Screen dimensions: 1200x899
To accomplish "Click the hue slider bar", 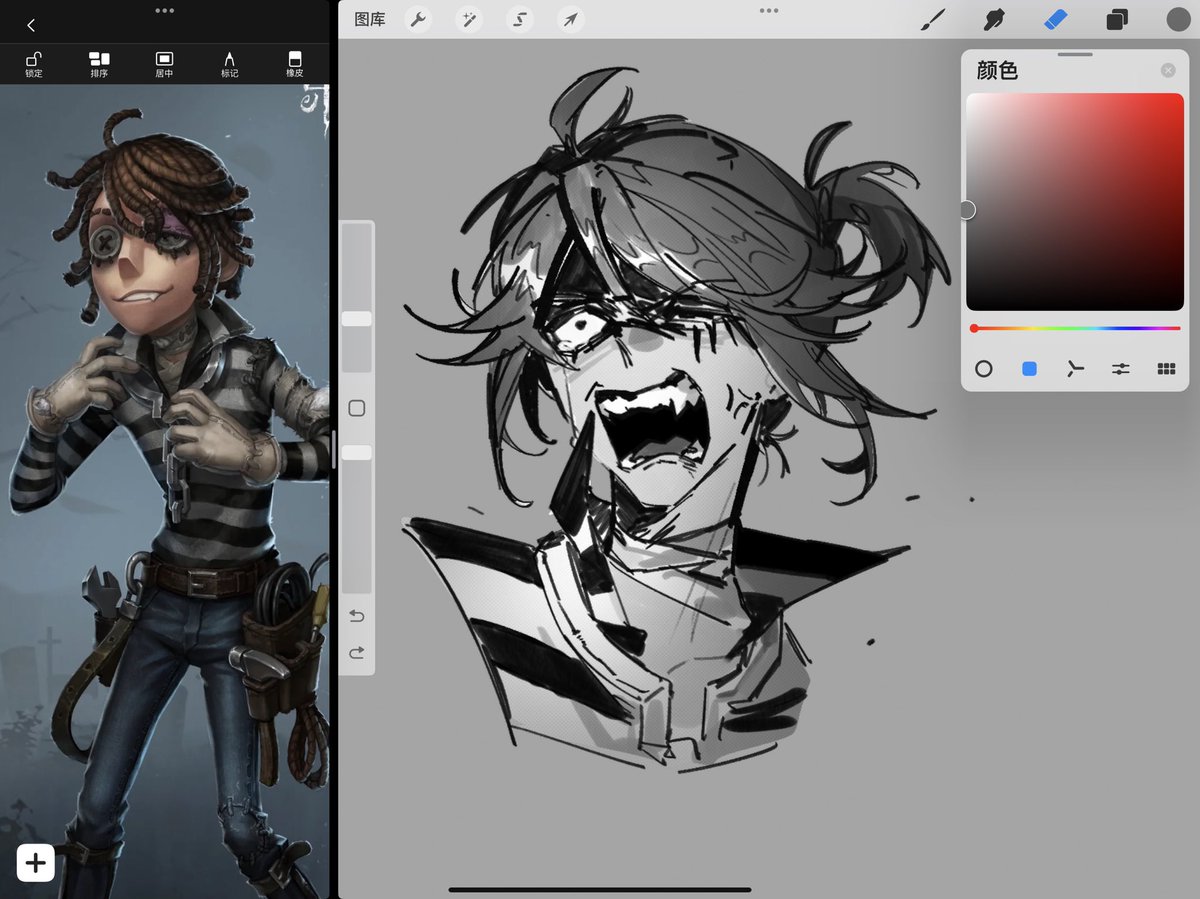I will 1075,328.
